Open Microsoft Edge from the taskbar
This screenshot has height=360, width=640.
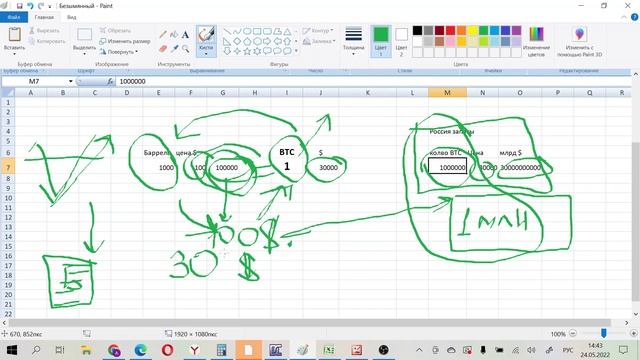[141, 350]
